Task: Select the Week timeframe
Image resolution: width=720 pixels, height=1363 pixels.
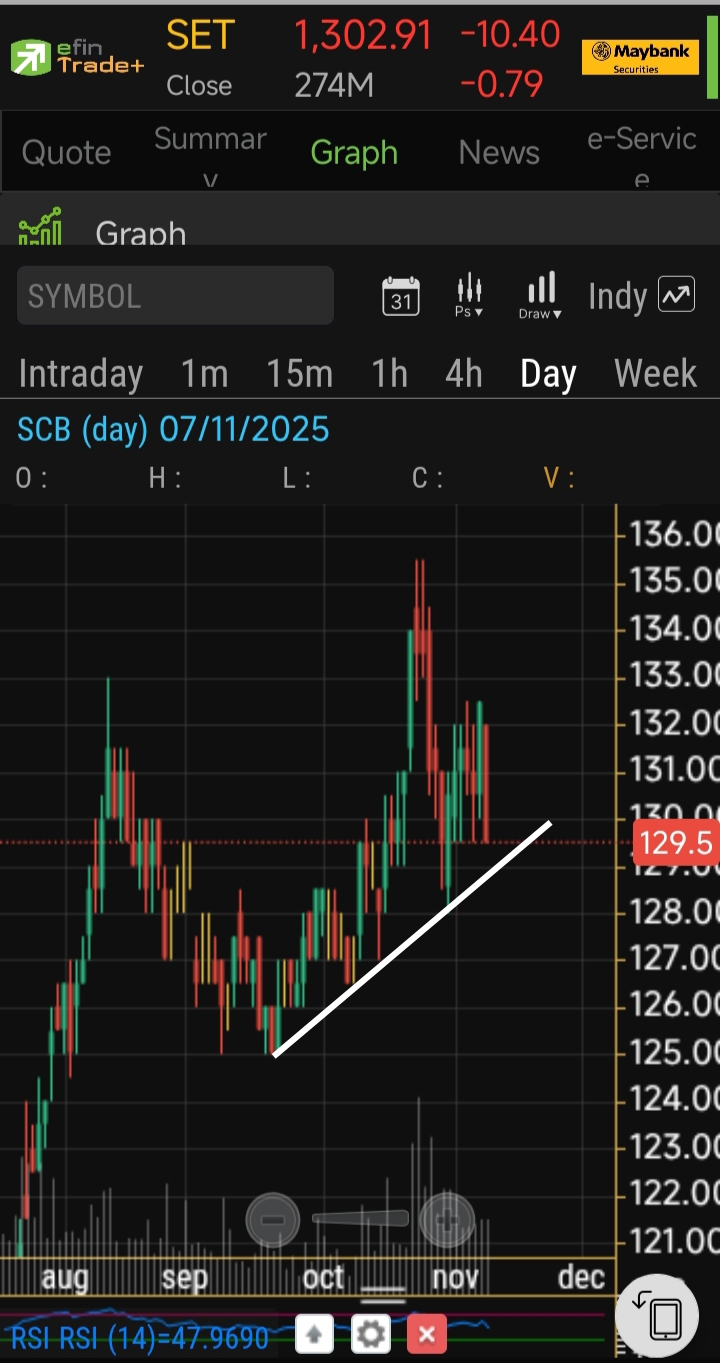Action: (x=655, y=373)
